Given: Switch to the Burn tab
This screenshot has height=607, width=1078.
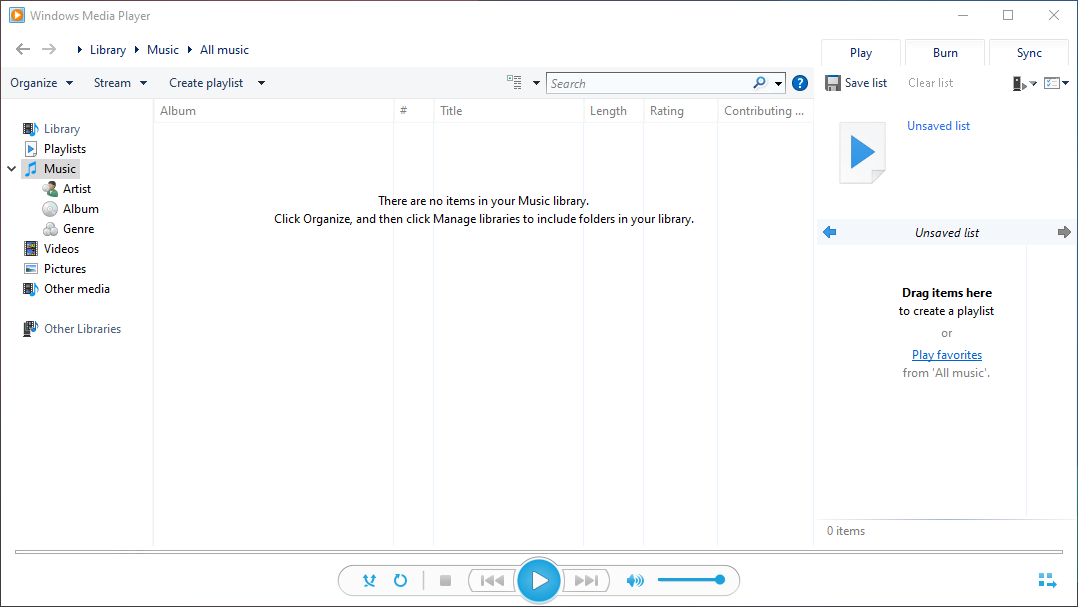Looking at the screenshot, I should (945, 53).
